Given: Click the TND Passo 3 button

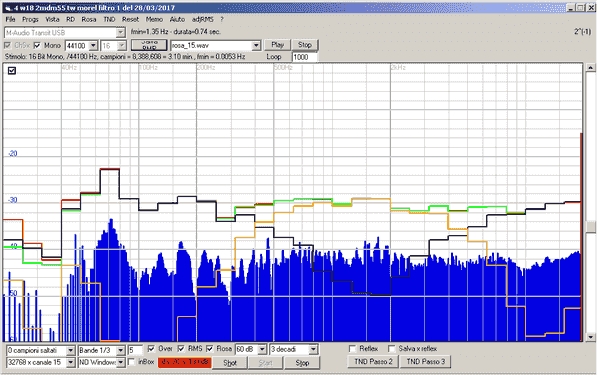Looking at the screenshot, I should point(426,362).
